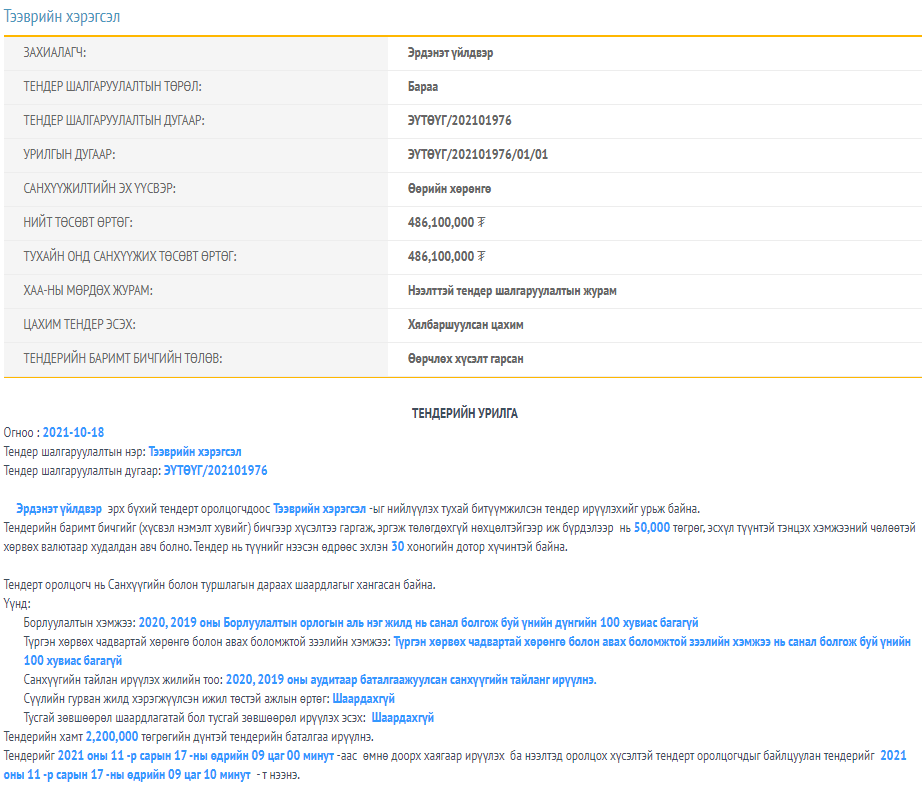Click the Өөрчлөх хүсэлт гарсан status
This screenshot has height=793, width=922.
pos(465,359)
